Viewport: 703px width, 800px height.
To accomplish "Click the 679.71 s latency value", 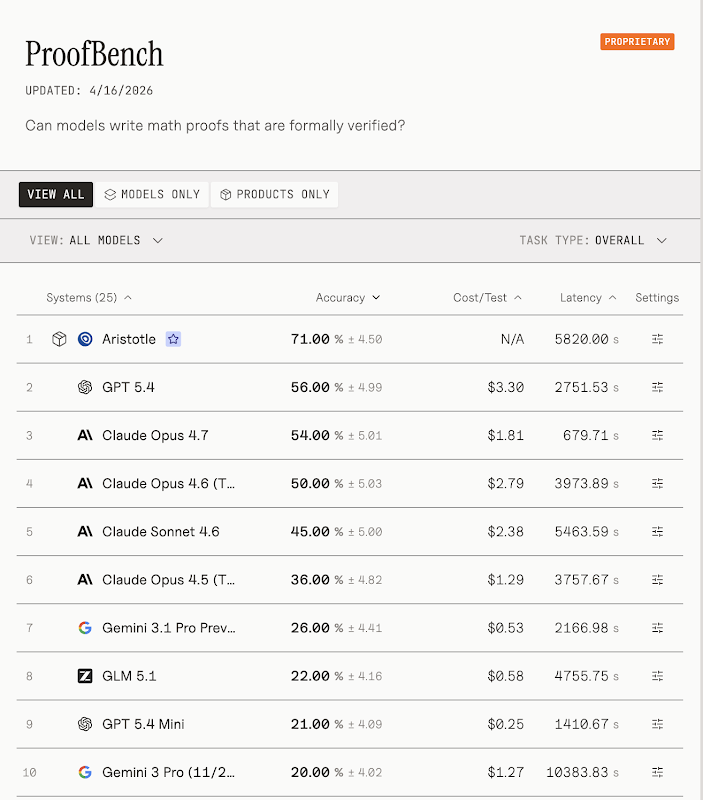I will (591, 435).
